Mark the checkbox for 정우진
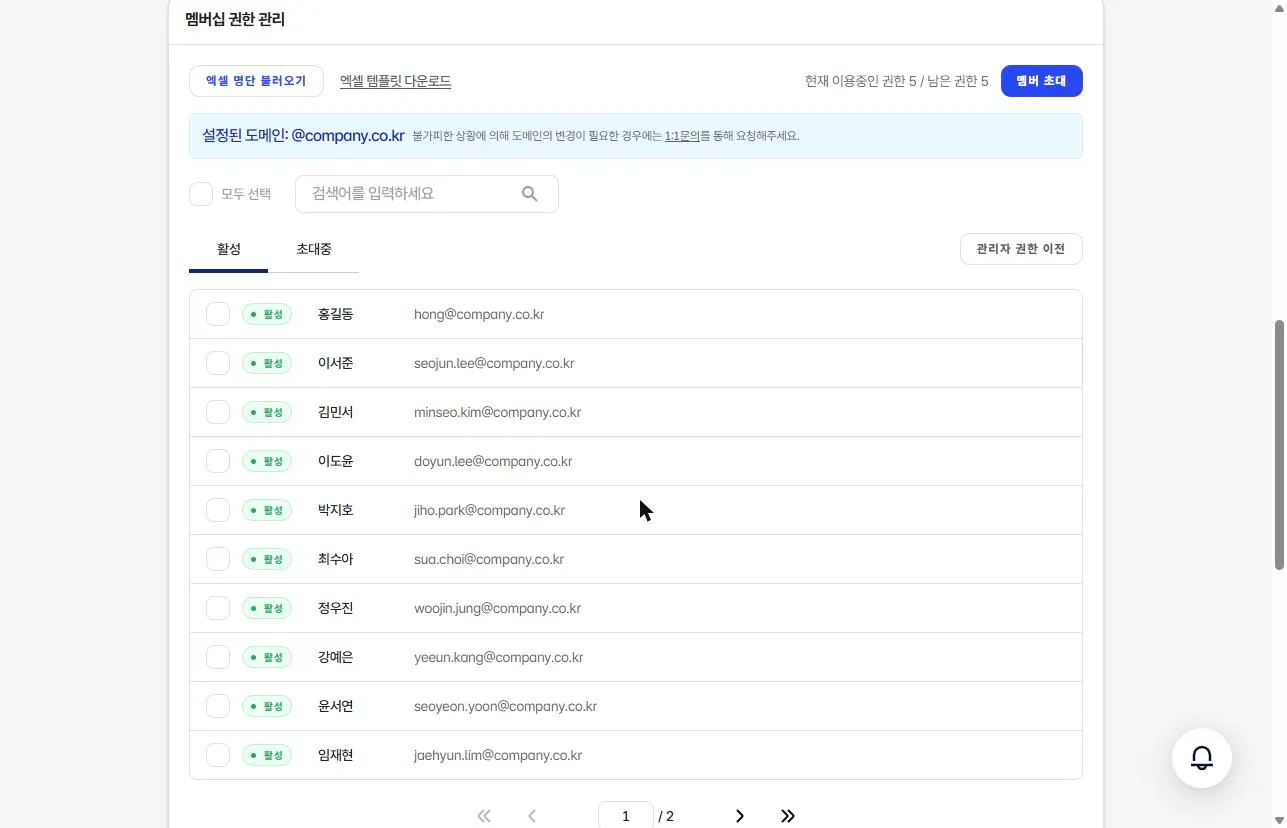 click(x=218, y=608)
